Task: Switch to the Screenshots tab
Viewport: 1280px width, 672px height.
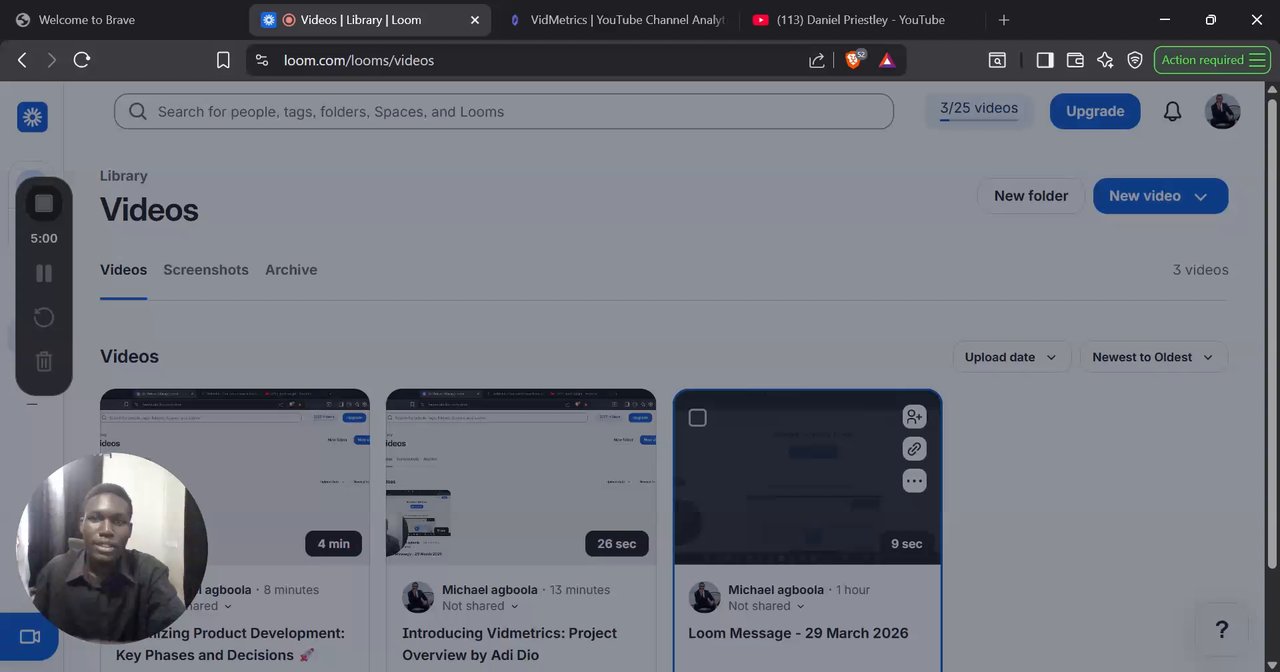Action: click(206, 270)
